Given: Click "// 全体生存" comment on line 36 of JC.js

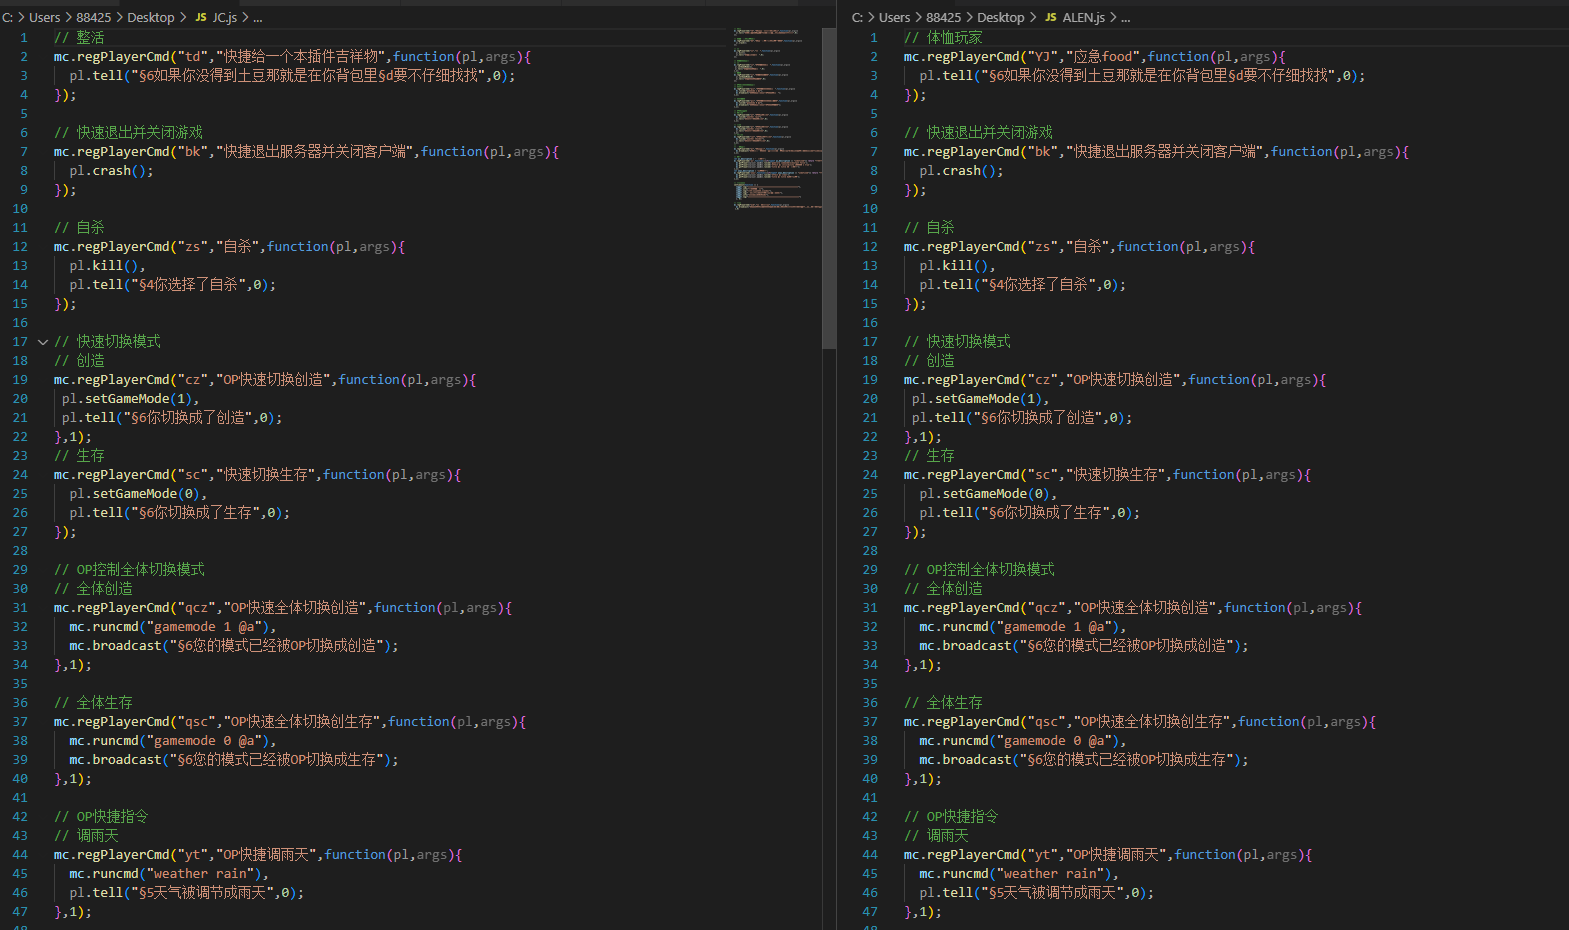Looking at the screenshot, I should [x=93, y=703].
